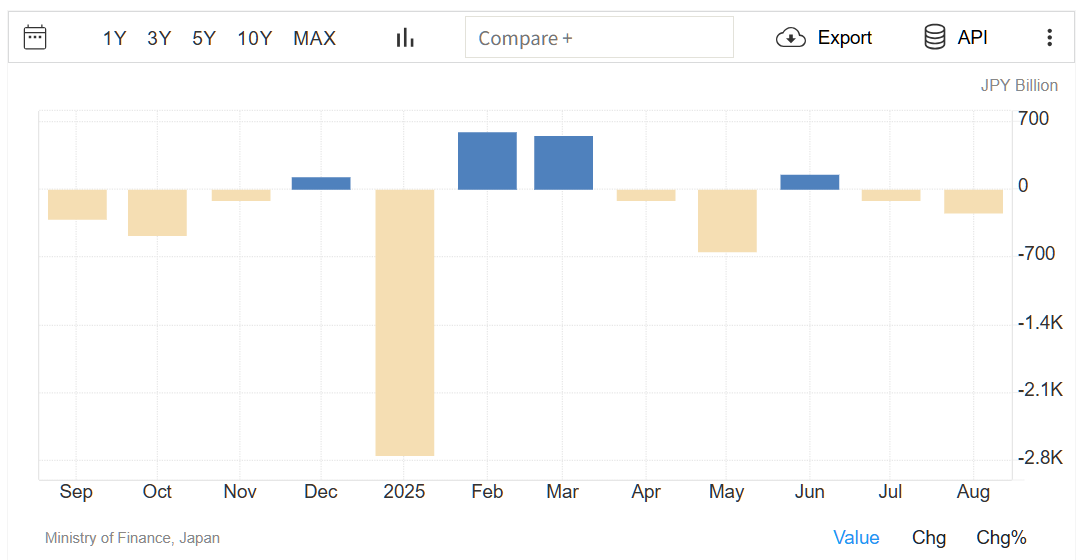This screenshot has height=560, width=1088.
Task: Open the three-dot more options menu
Action: [x=1049, y=38]
